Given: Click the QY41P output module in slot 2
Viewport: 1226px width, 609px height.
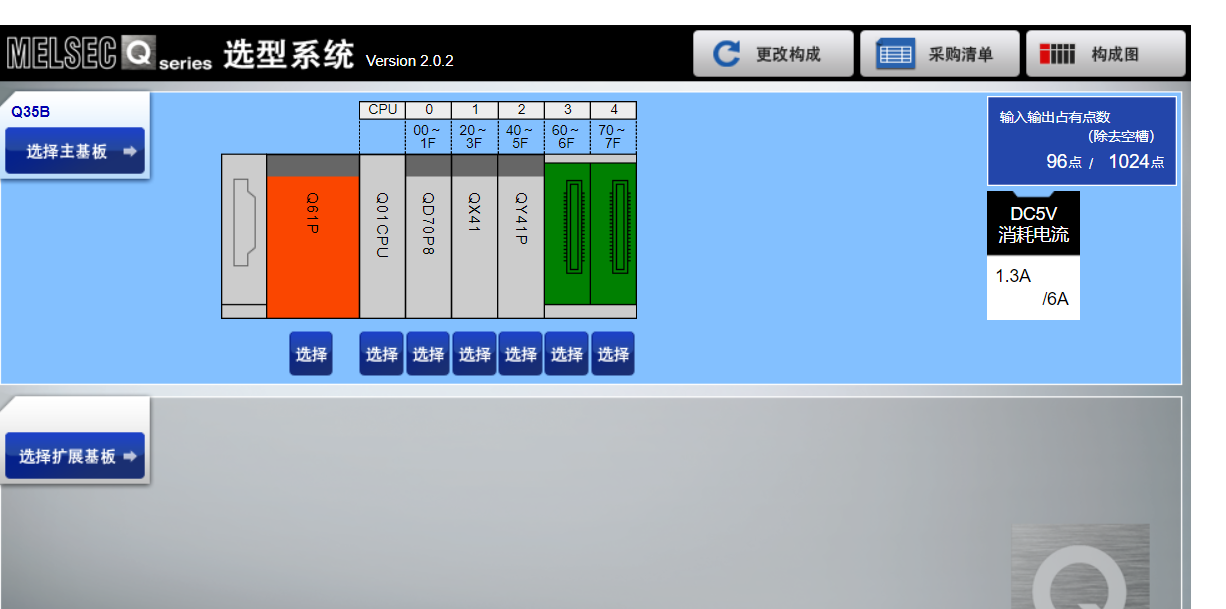Looking at the screenshot, I should click(521, 236).
